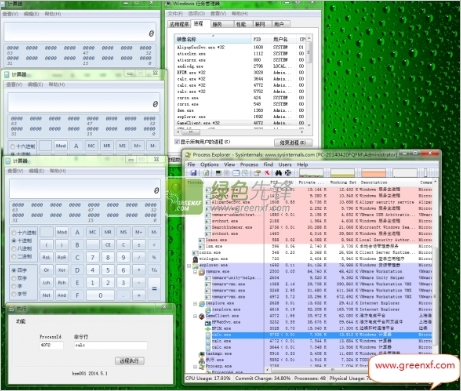Viewport: 461px width, 391px height.
Task: Select the Procexp.exe process icon
Action: 202,367
